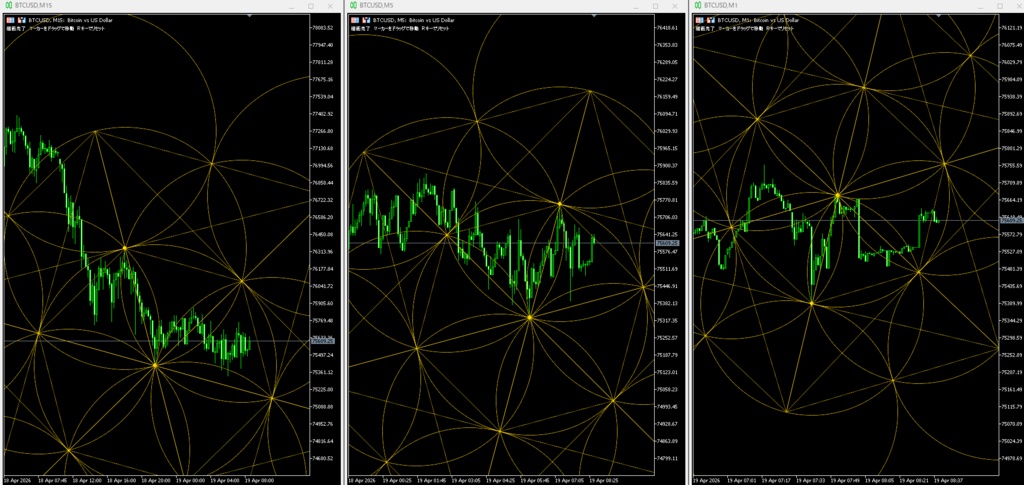Screen dimensions: 1024x485
Task: Click price 75123.01 on M5 axis
Action: pos(668,372)
